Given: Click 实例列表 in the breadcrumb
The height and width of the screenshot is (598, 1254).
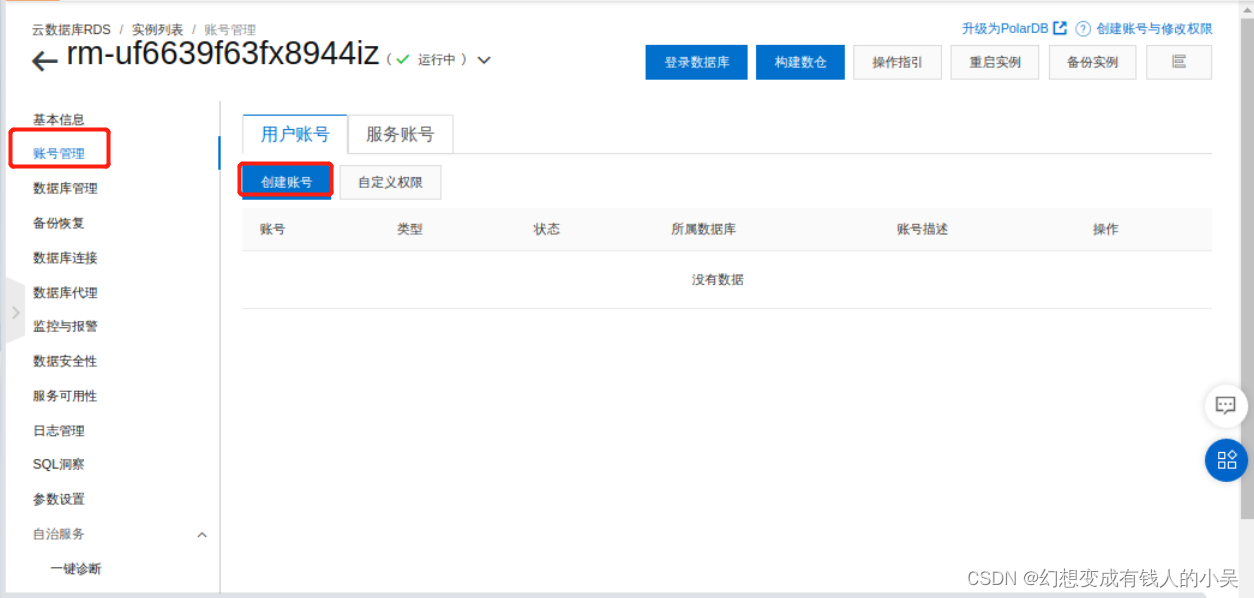Looking at the screenshot, I should click(x=158, y=30).
